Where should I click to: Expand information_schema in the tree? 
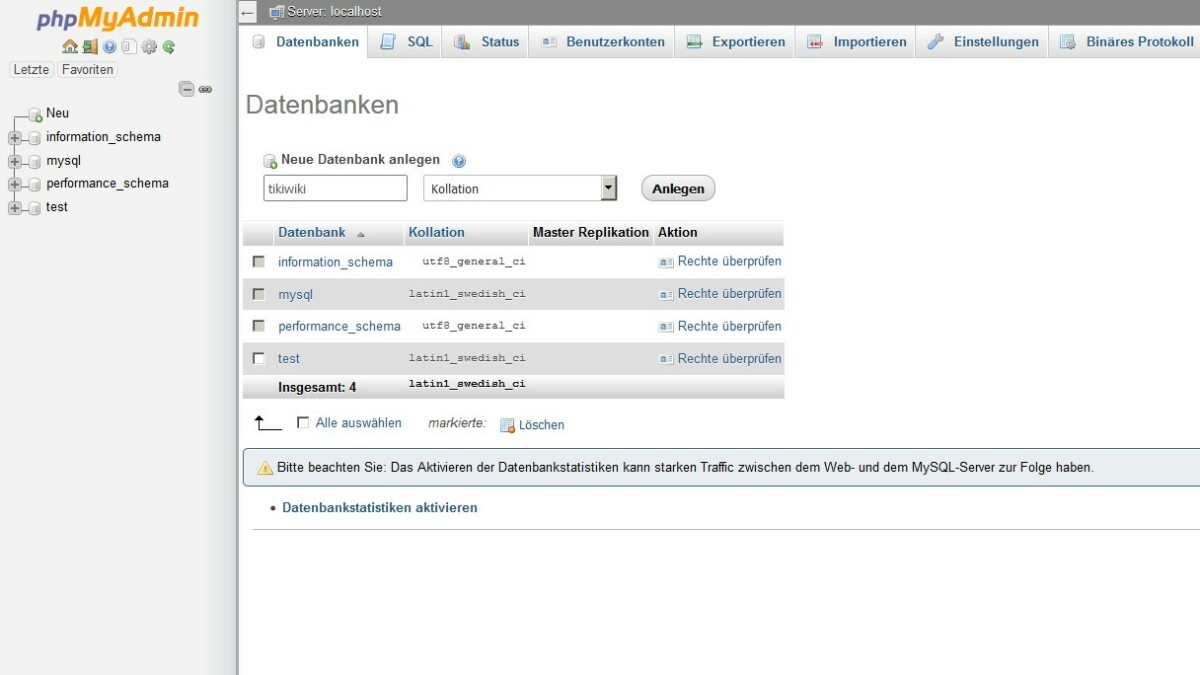(x=14, y=138)
